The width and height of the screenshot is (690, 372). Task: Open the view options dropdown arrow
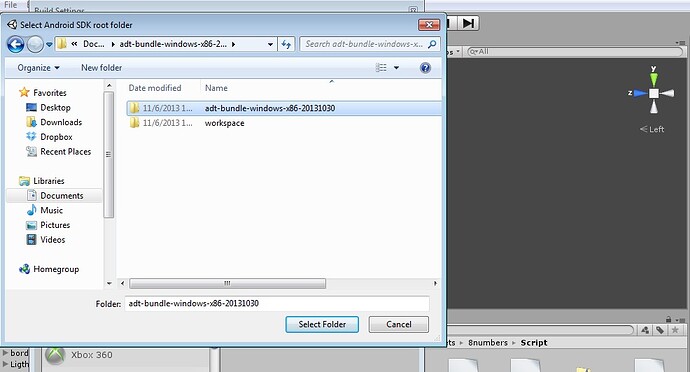point(396,68)
